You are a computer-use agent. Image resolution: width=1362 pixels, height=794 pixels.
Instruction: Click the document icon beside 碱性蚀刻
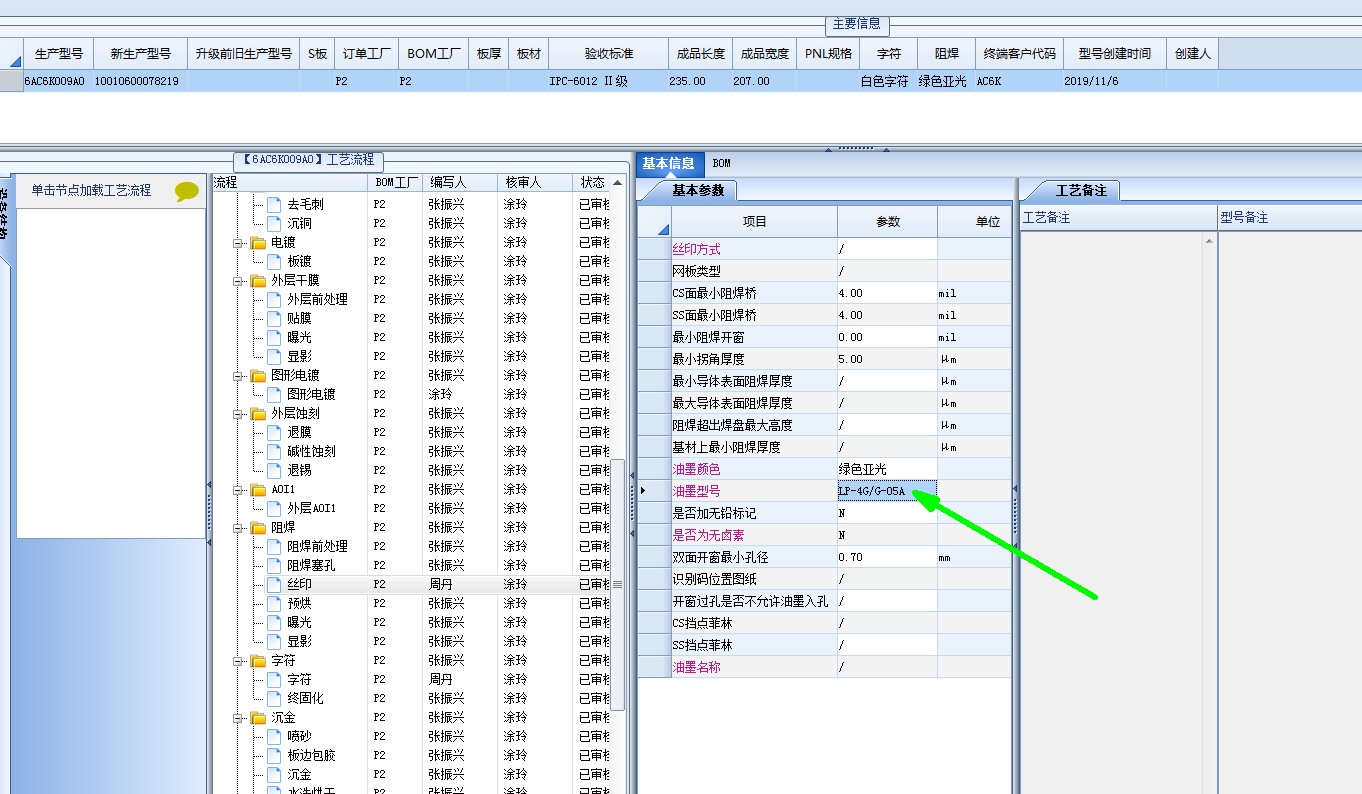pyautogui.click(x=274, y=451)
